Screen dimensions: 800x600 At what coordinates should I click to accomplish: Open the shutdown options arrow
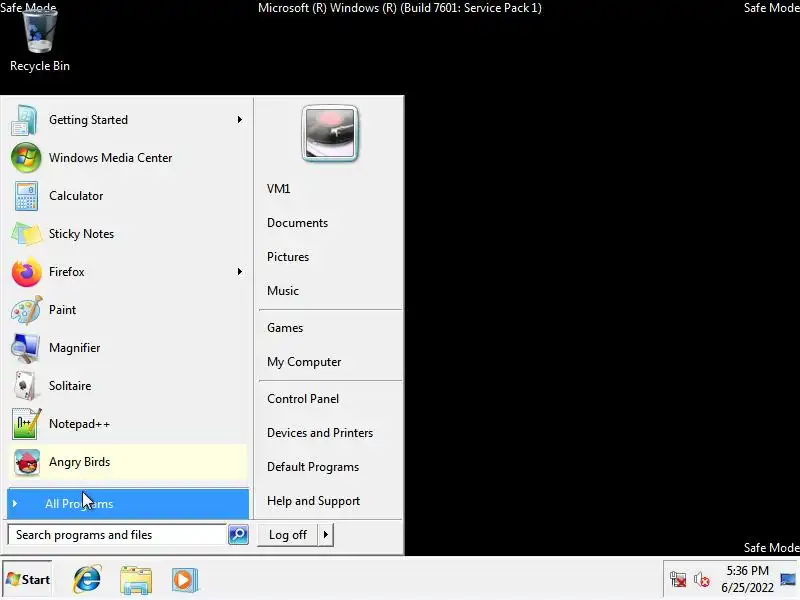pos(326,535)
